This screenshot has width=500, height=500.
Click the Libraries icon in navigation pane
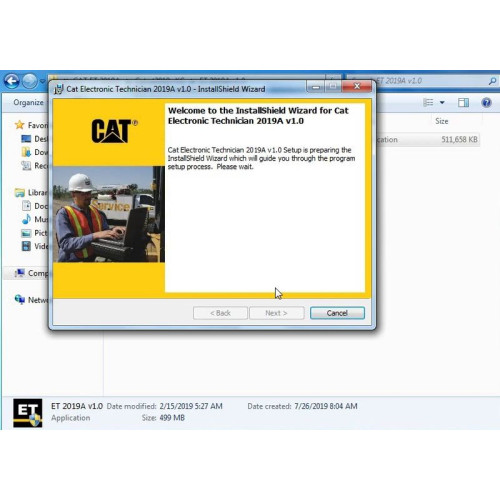click(20, 192)
